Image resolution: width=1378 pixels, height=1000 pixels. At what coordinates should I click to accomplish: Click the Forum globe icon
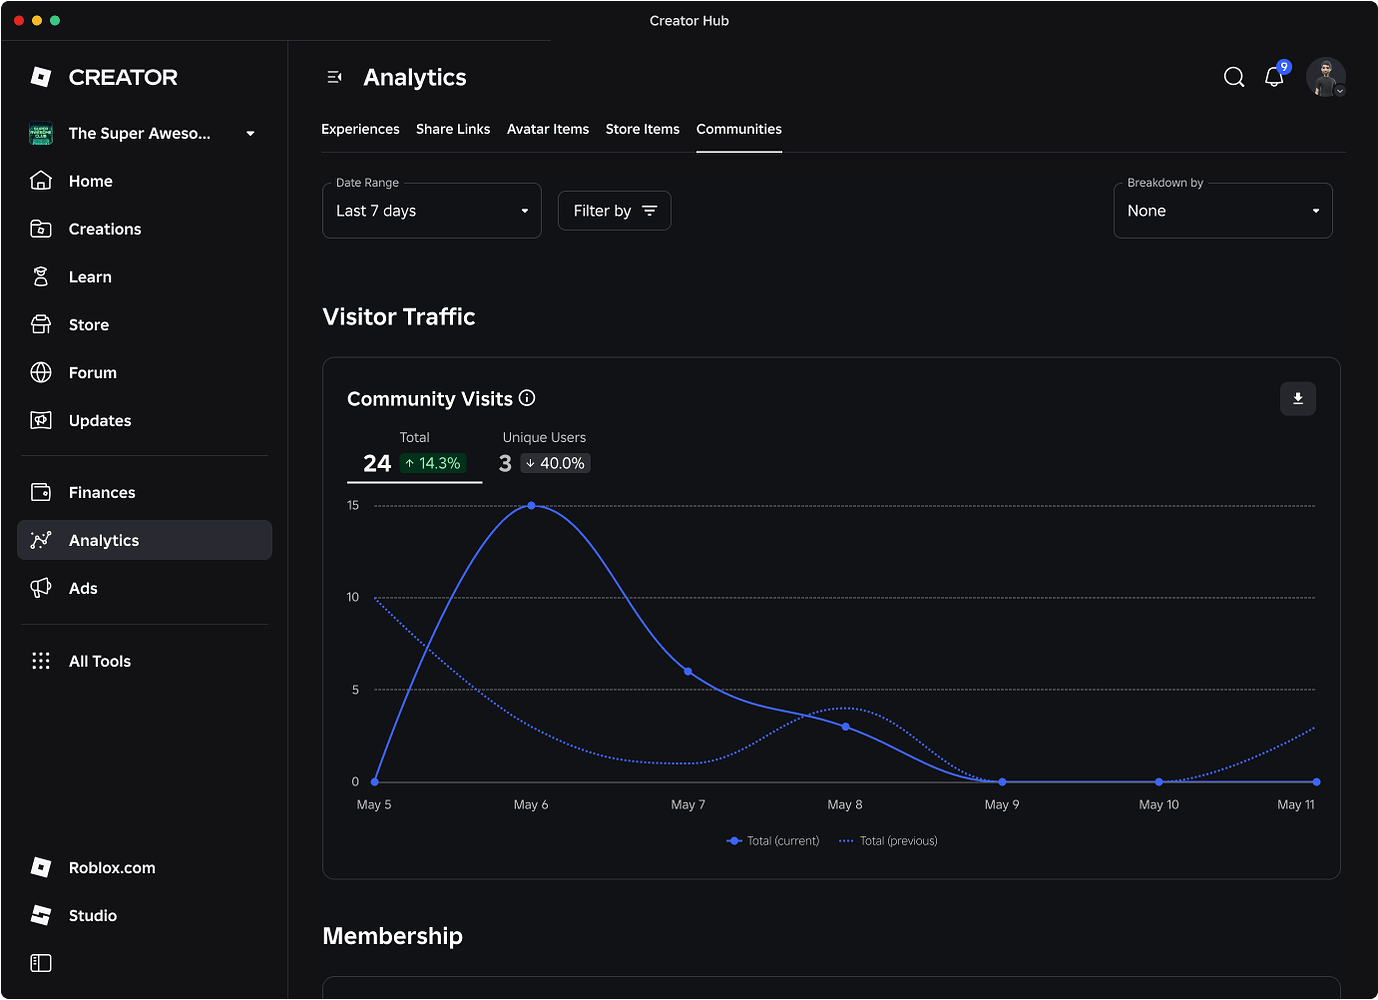(41, 373)
